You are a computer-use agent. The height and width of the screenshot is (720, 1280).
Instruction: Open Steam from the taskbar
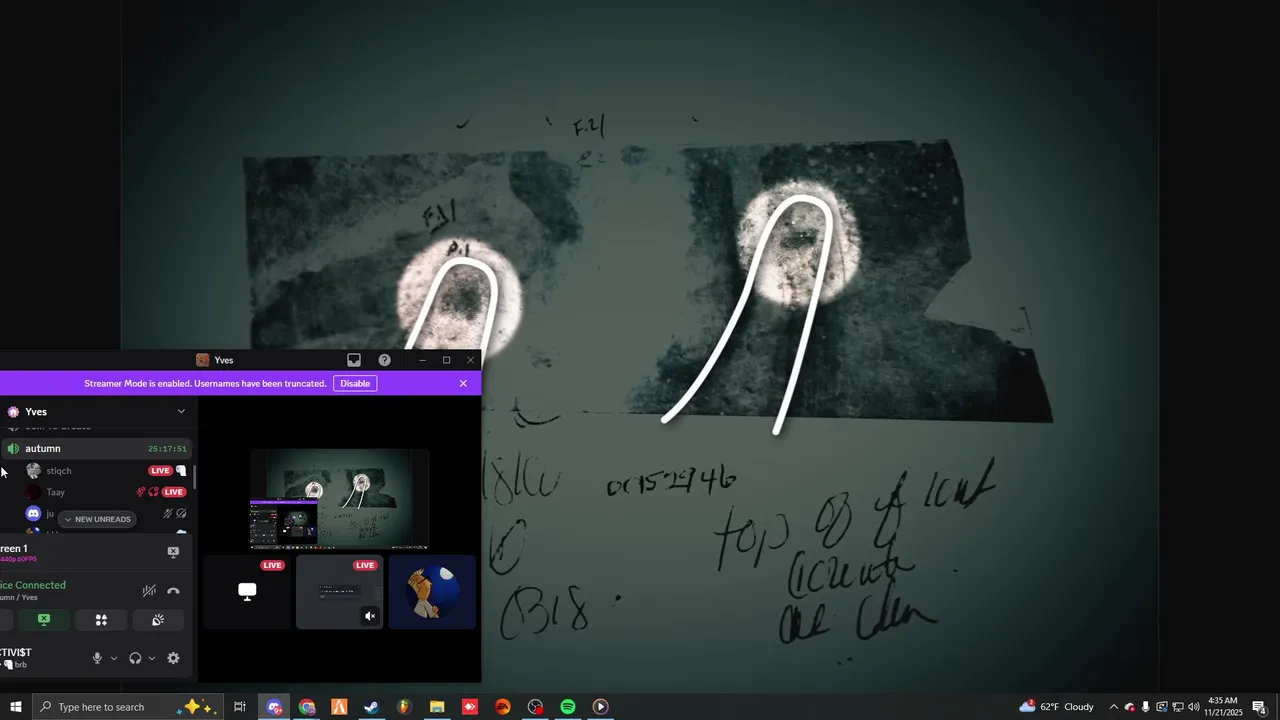point(371,707)
